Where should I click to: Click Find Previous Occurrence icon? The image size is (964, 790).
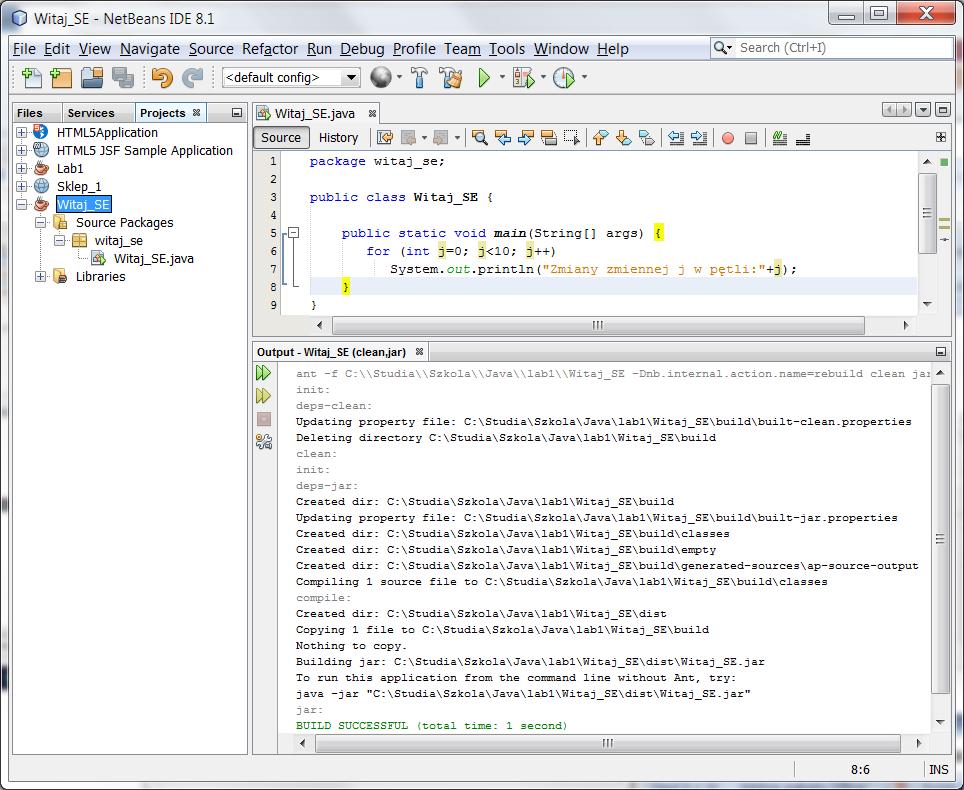coord(503,138)
